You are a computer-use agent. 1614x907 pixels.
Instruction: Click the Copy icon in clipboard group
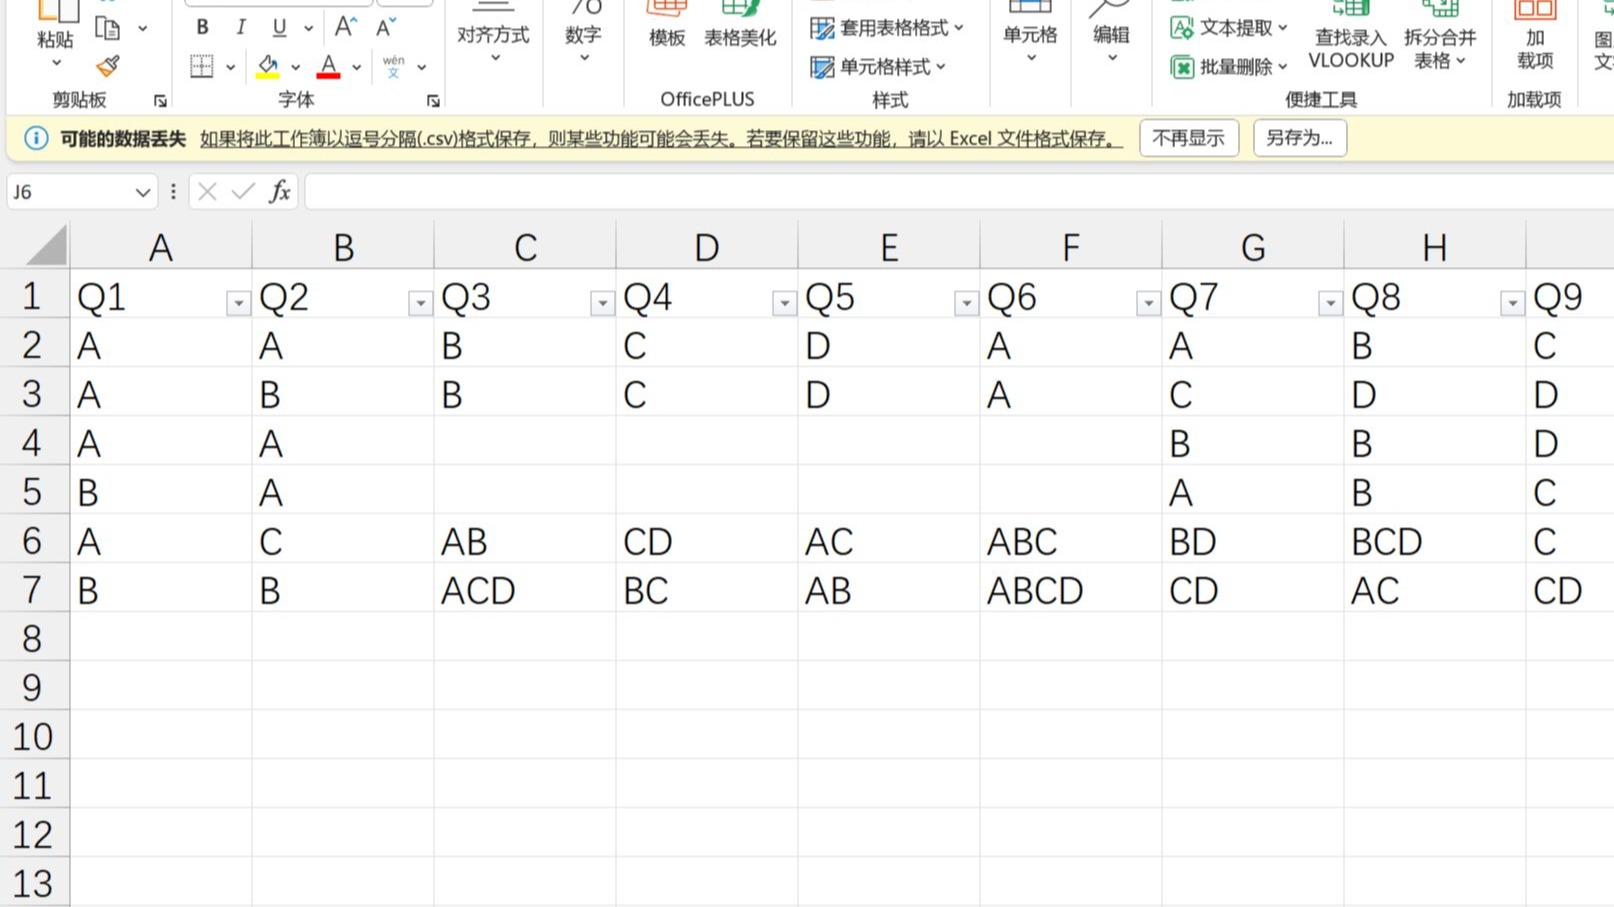tap(108, 27)
